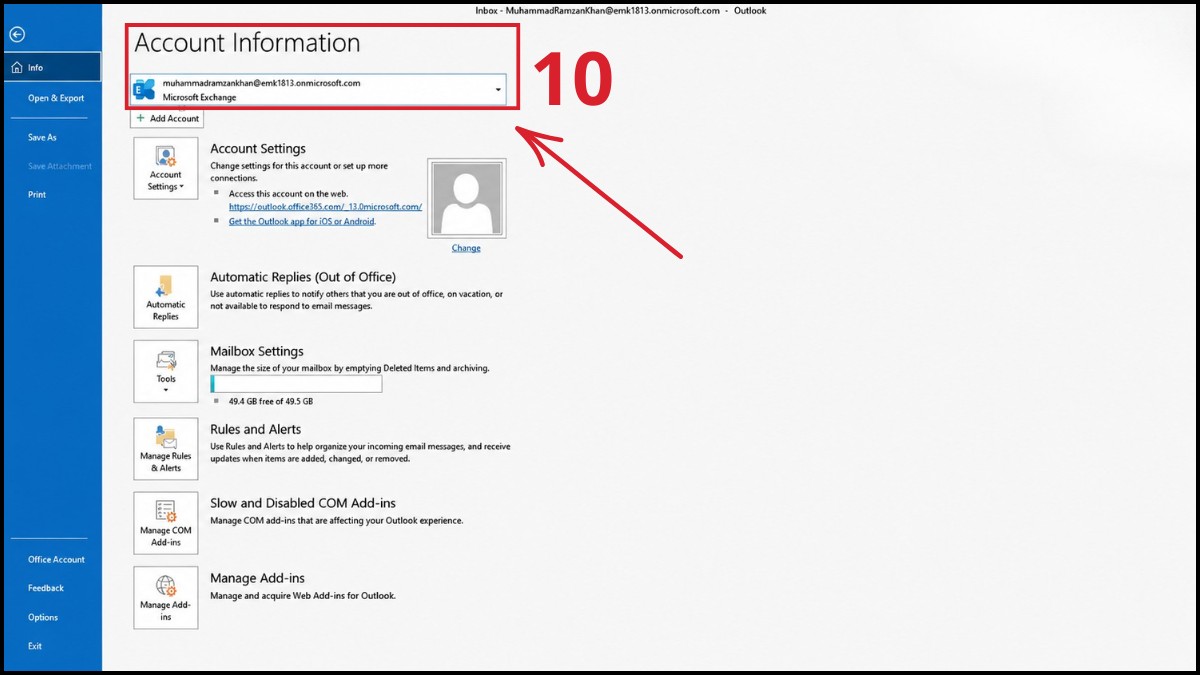This screenshot has height=675, width=1200.
Task: Go back using the circled arrow icon
Action: pos(16,34)
